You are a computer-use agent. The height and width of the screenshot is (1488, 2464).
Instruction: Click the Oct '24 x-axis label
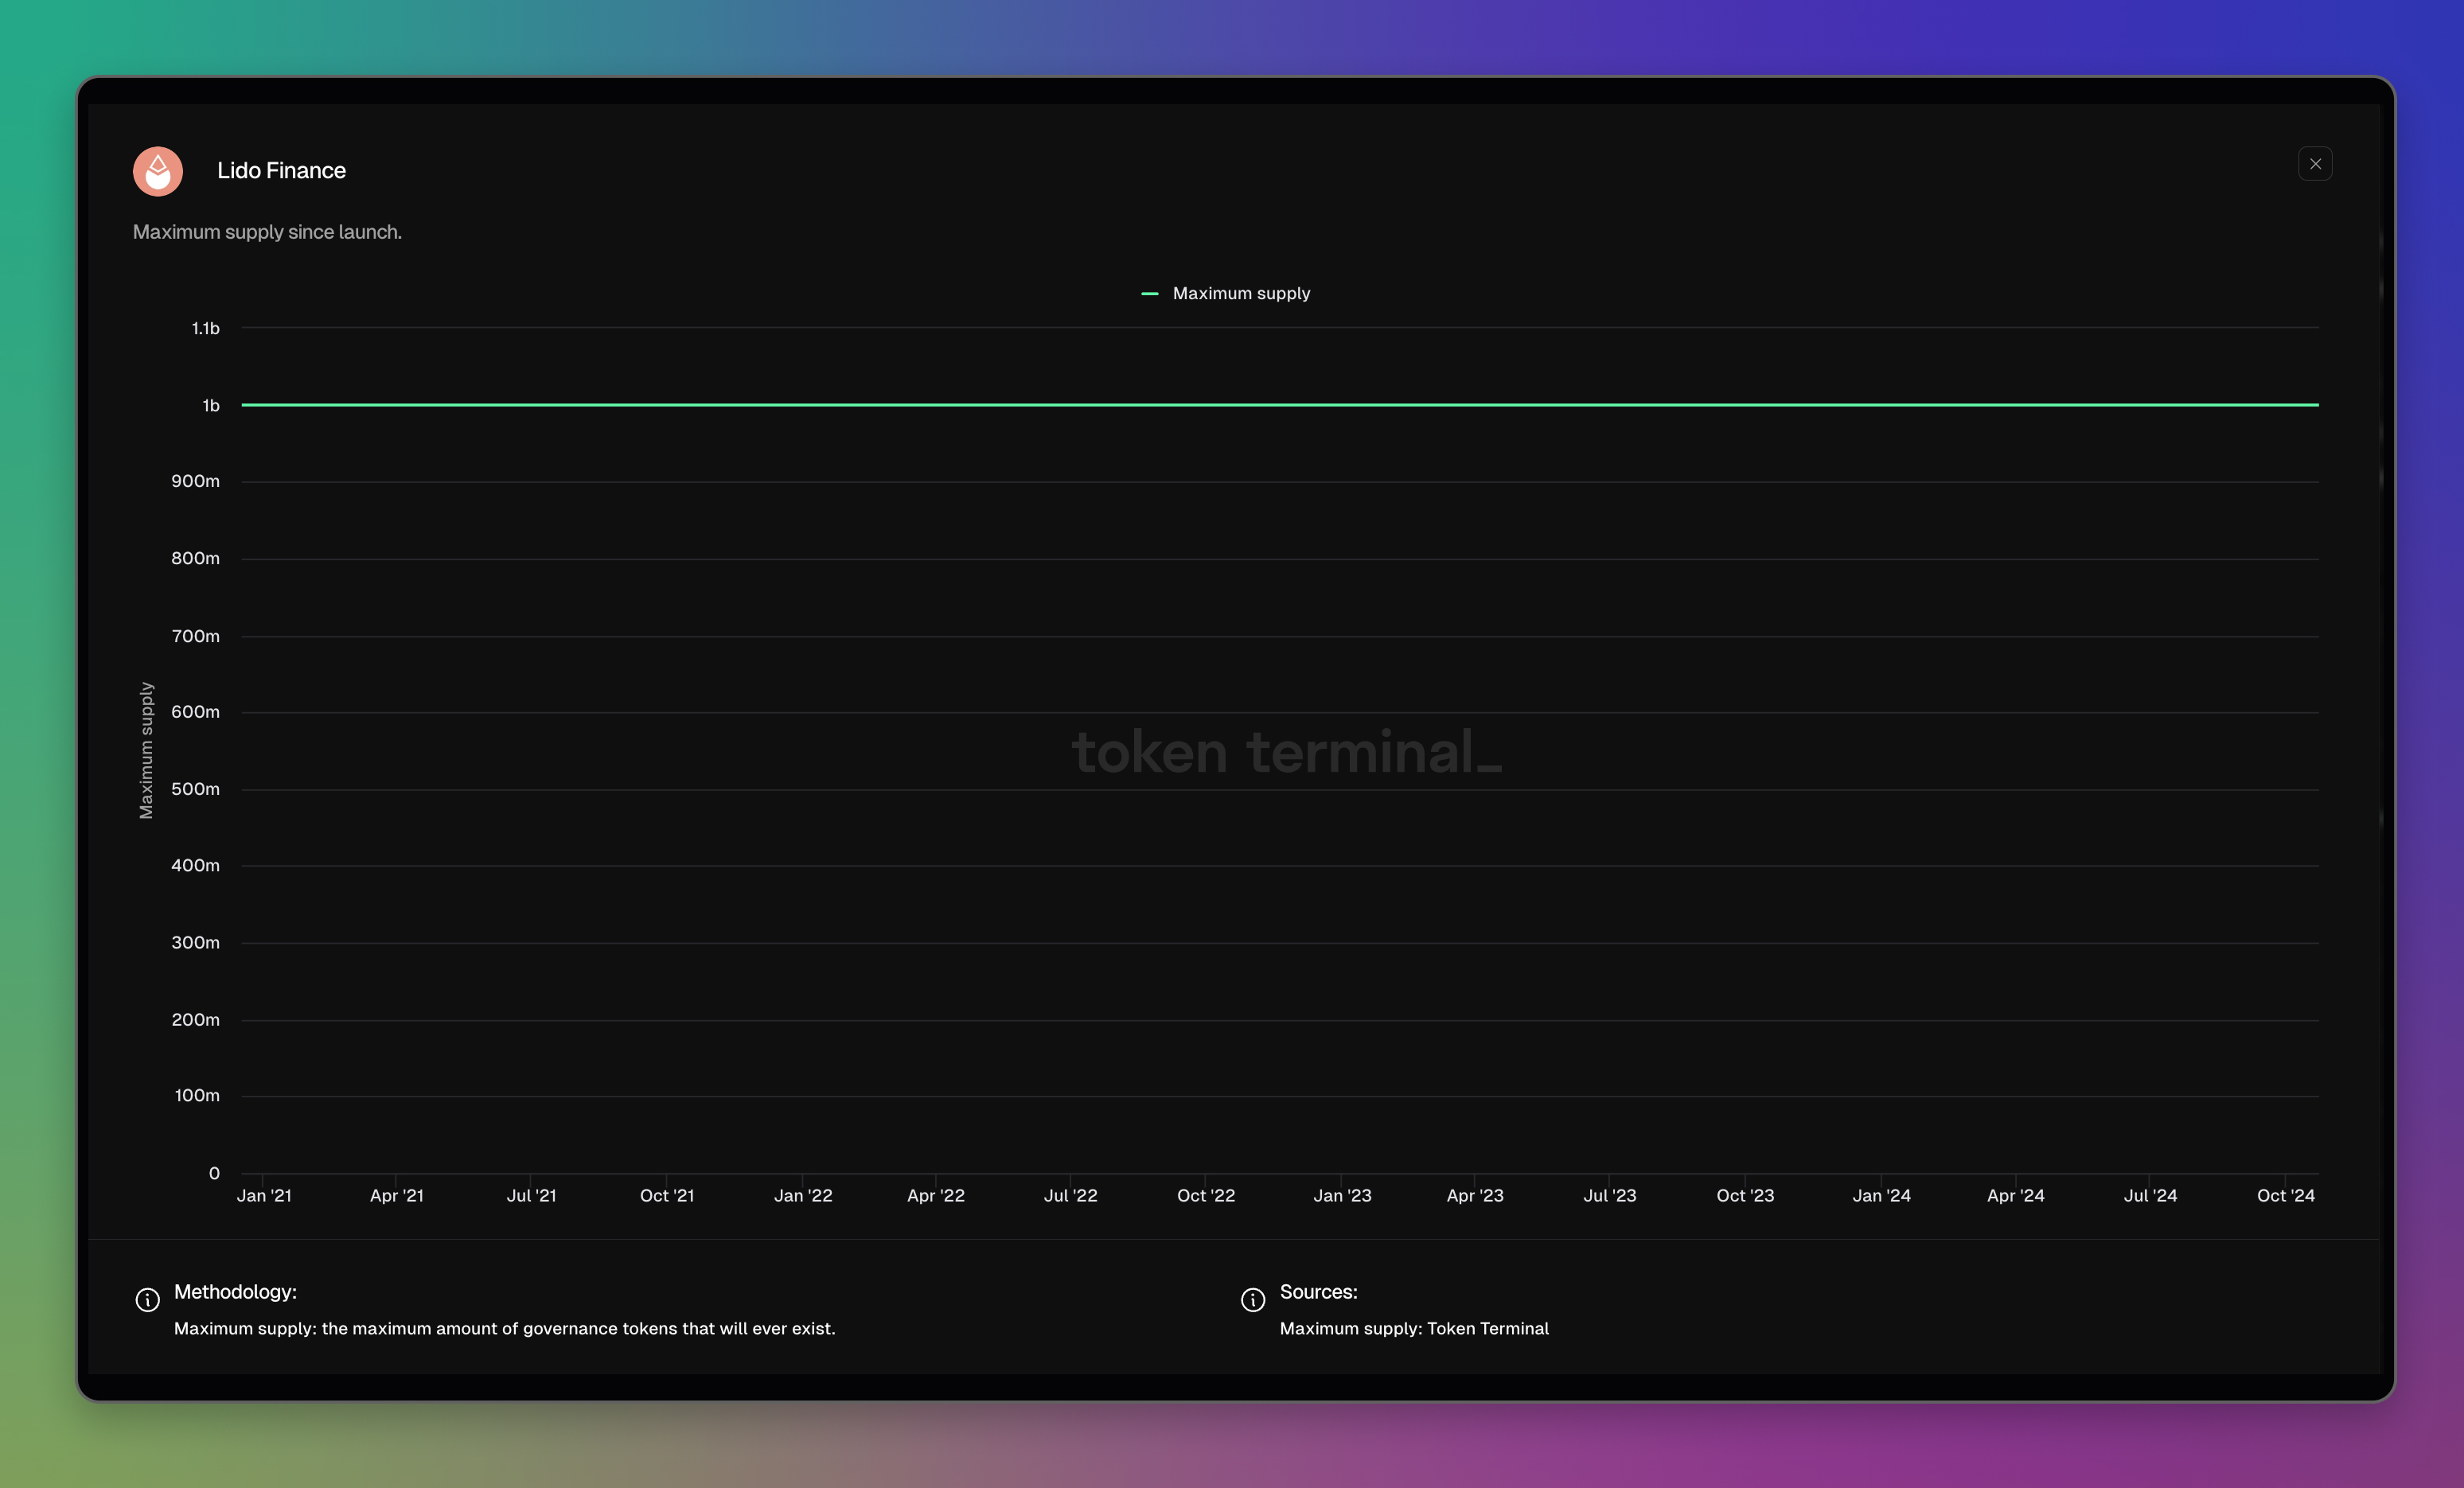pyautogui.click(x=2285, y=1195)
